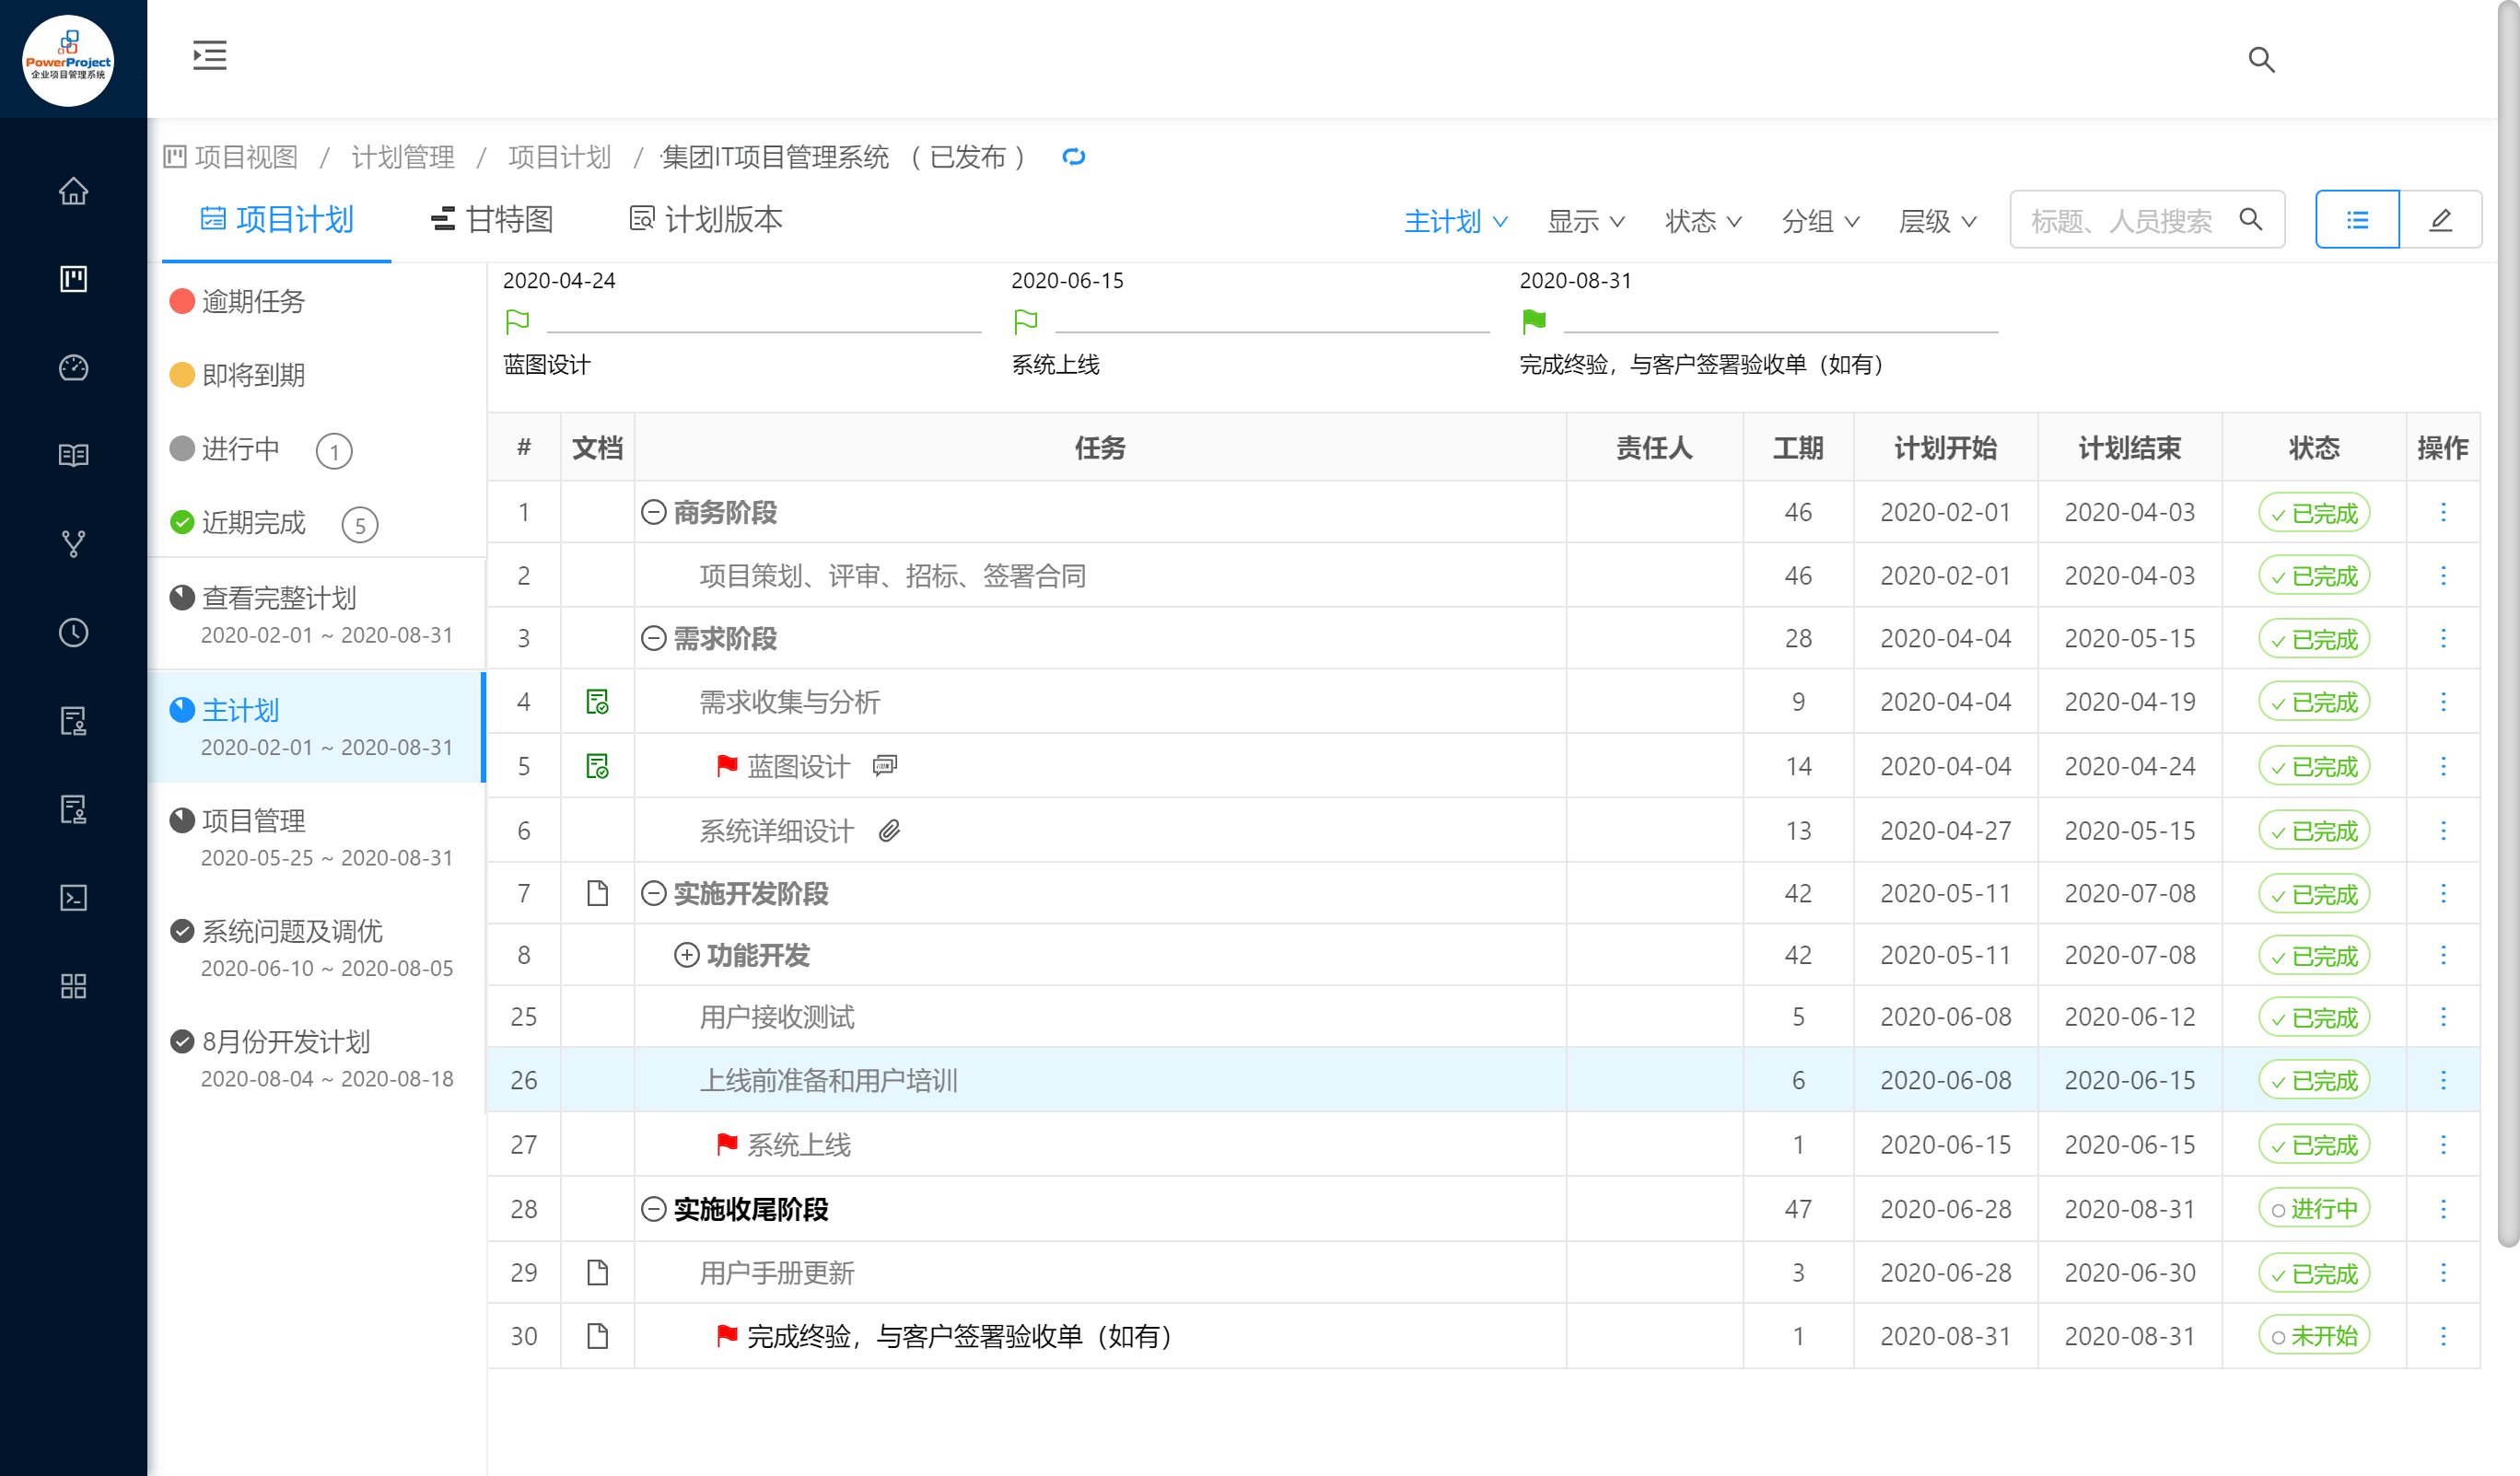2520x1476 pixels.
Task: Open the 层级 dropdown
Action: coord(1938,221)
